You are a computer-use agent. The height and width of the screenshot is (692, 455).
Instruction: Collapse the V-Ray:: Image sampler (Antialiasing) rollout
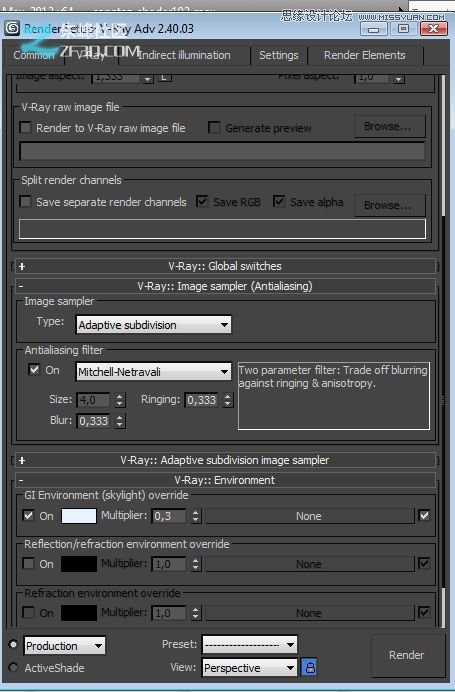(x=225, y=286)
